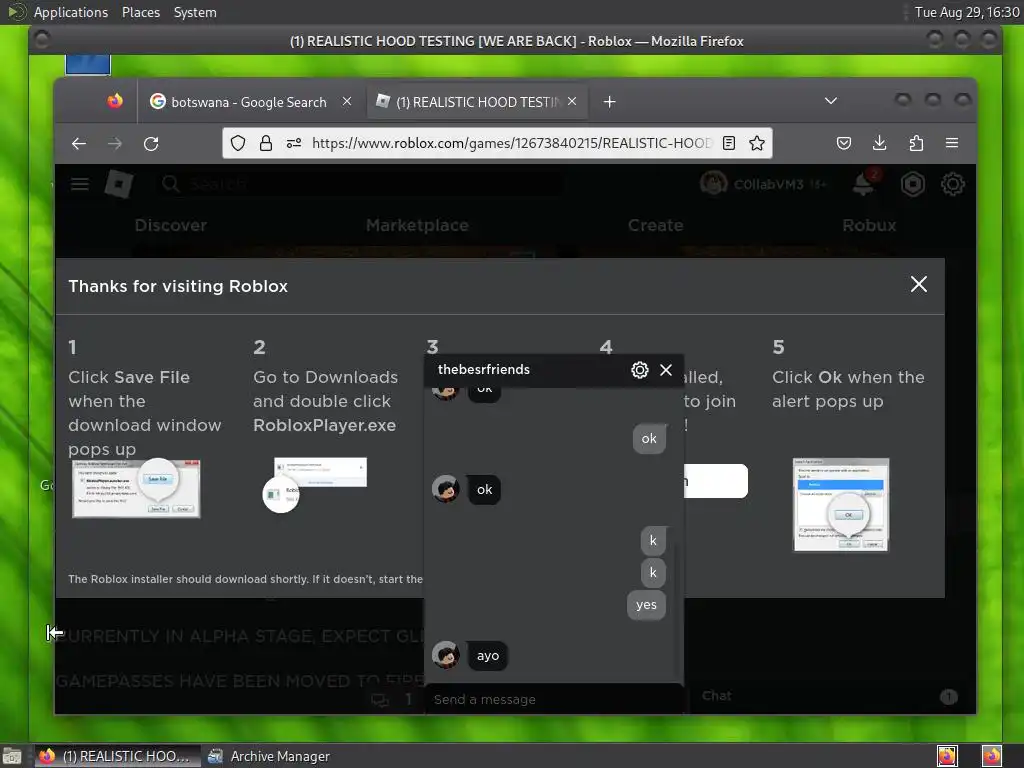This screenshot has height=768, width=1024.
Task: Click the Send a message field
Action: coord(554,699)
